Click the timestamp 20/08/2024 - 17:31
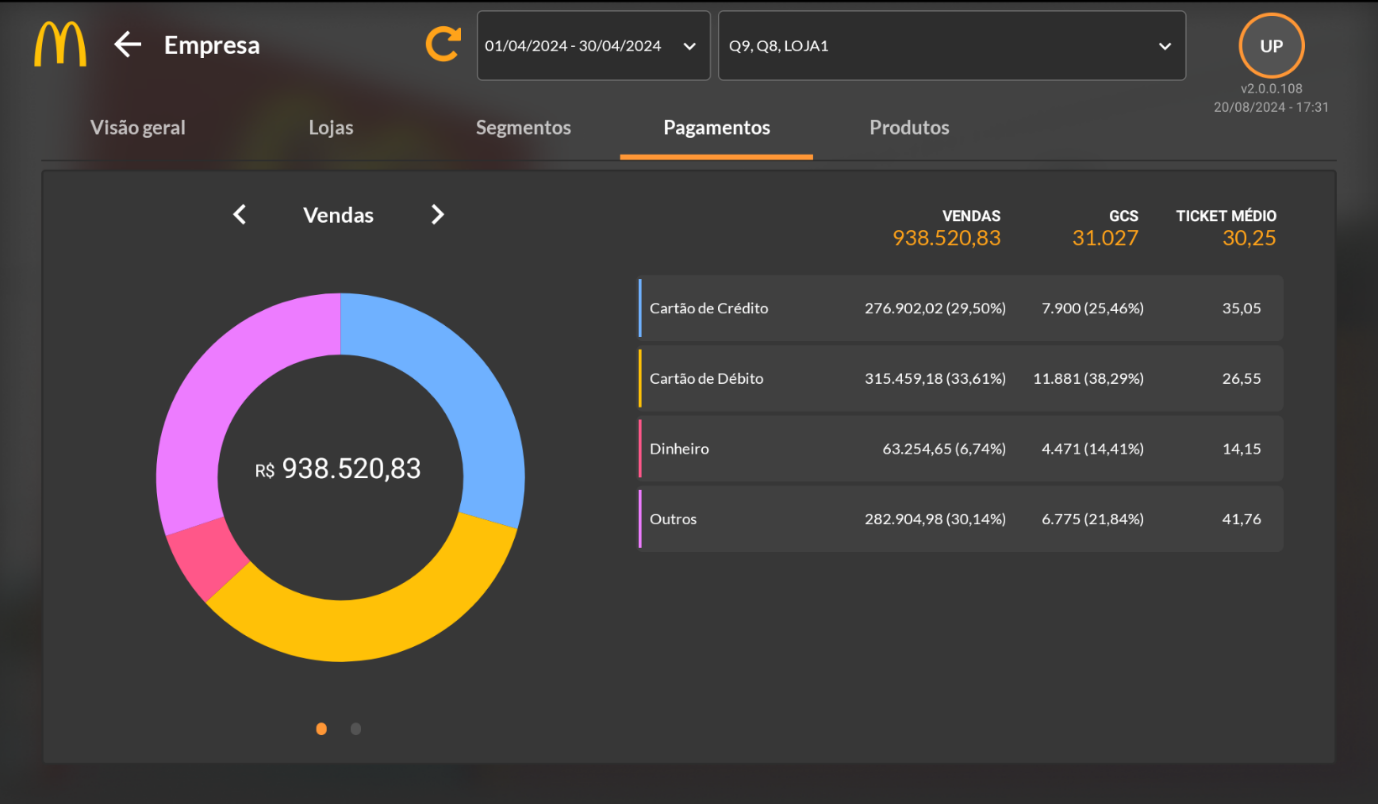Image resolution: width=1378 pixels, height=804 pixels. (x=1271, y=107)
